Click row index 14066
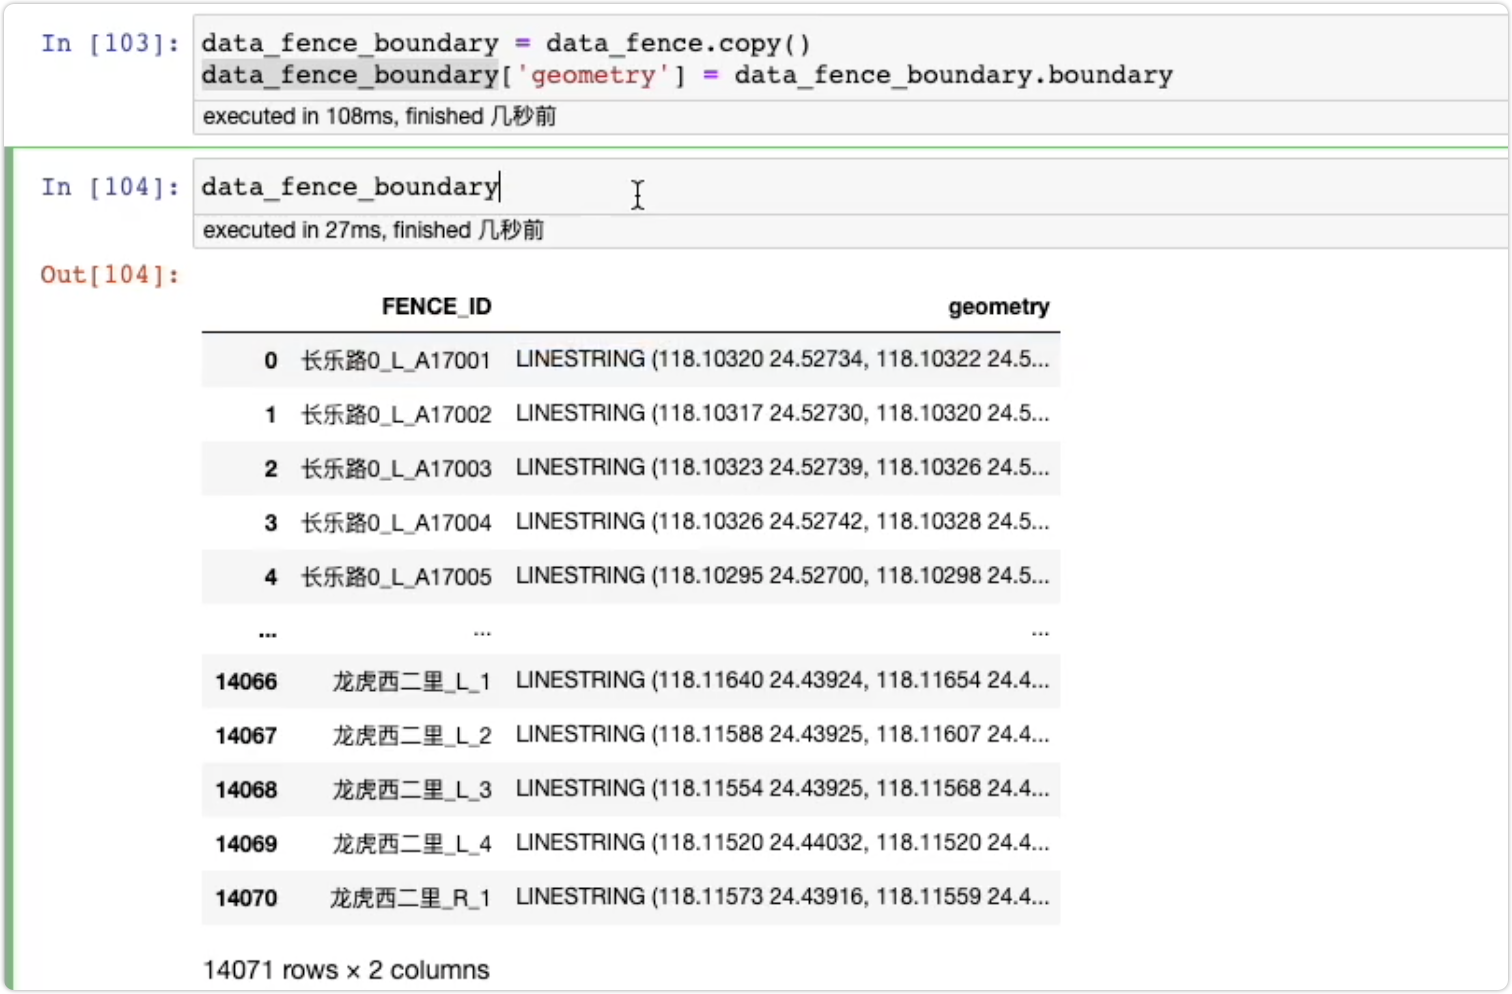This screenshot has width=1512, height=994. (x=246, y=682)
